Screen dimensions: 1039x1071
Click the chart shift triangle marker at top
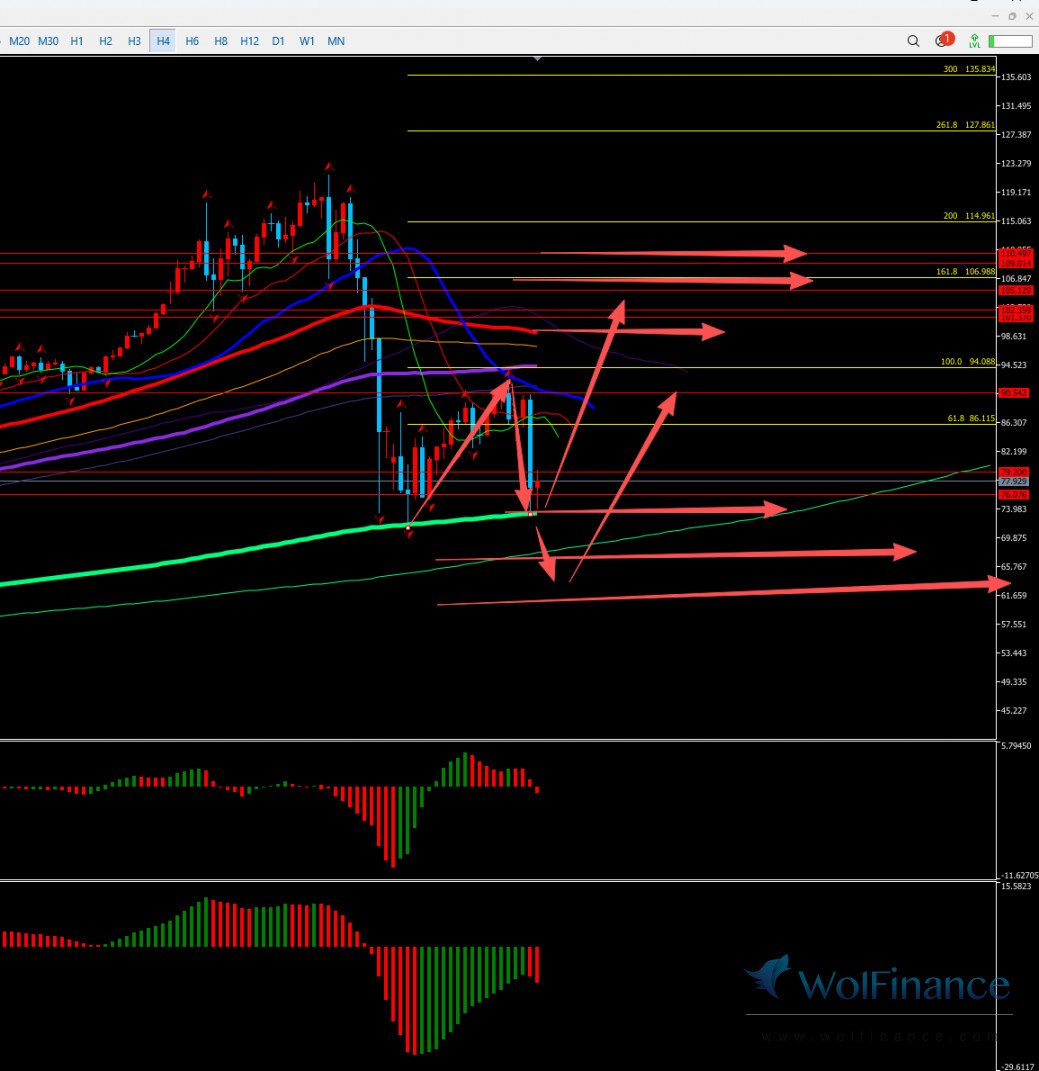tap(538, 59)
